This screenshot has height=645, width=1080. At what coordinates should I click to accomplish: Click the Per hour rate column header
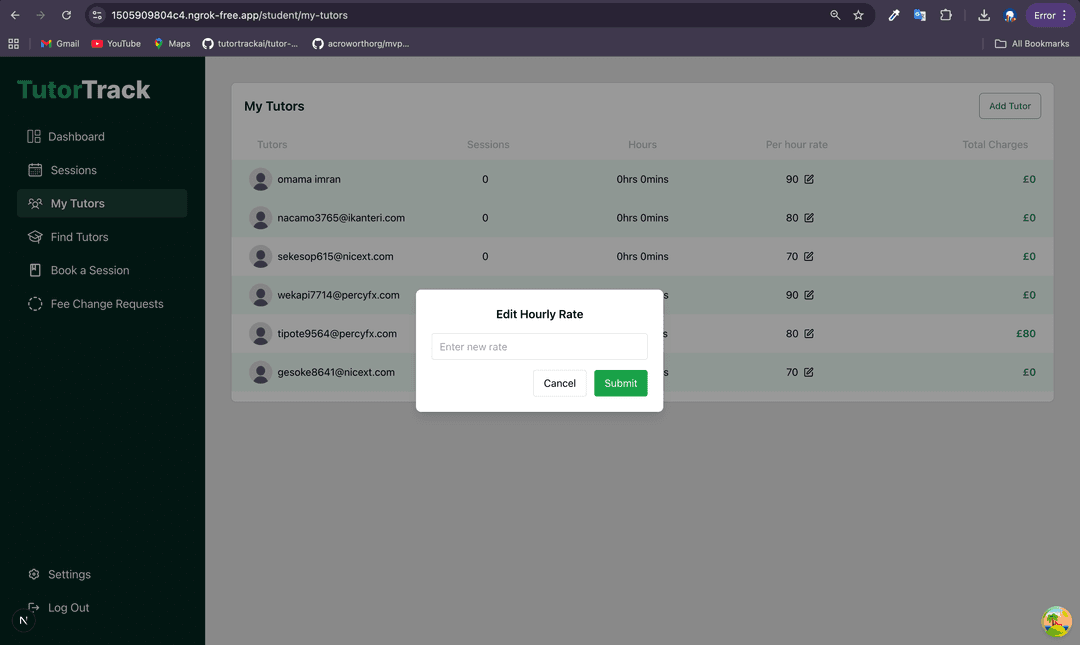[796, 145]
